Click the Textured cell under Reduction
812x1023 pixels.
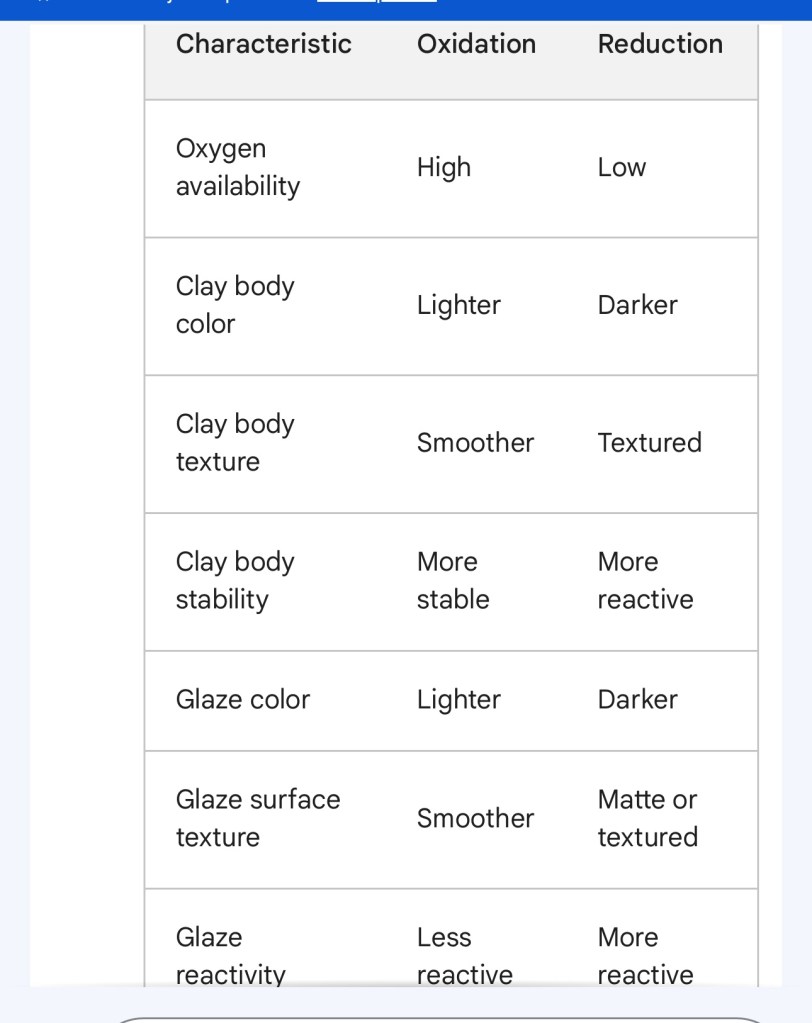tap(650, 443)
